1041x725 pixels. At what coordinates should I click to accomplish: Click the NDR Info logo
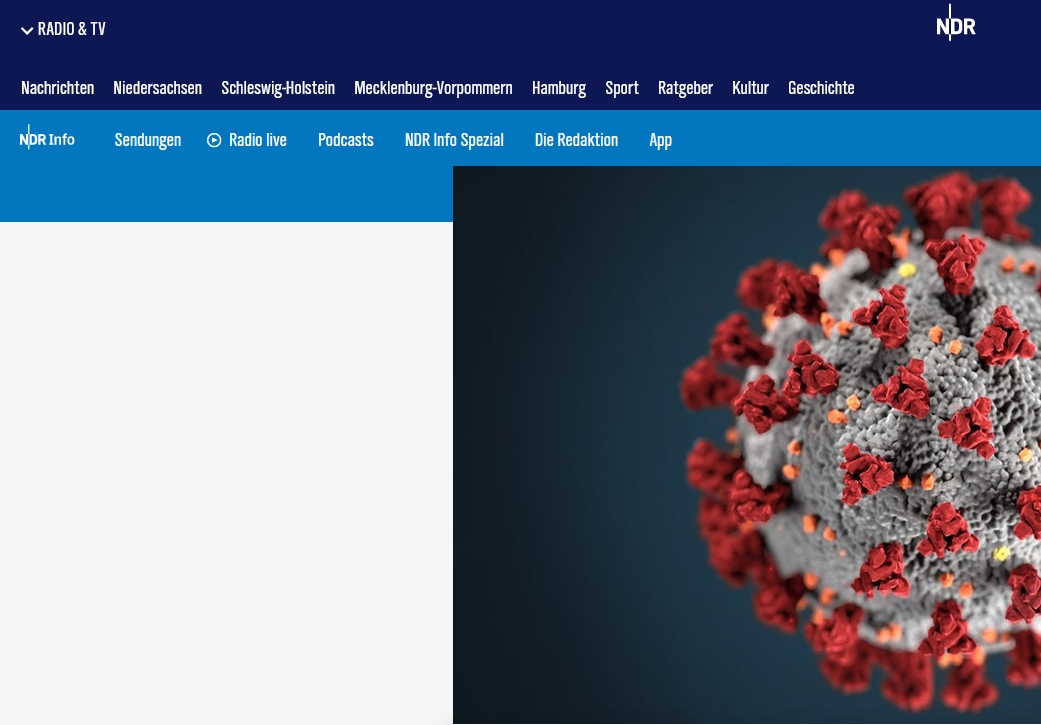(x=47, y=138)
